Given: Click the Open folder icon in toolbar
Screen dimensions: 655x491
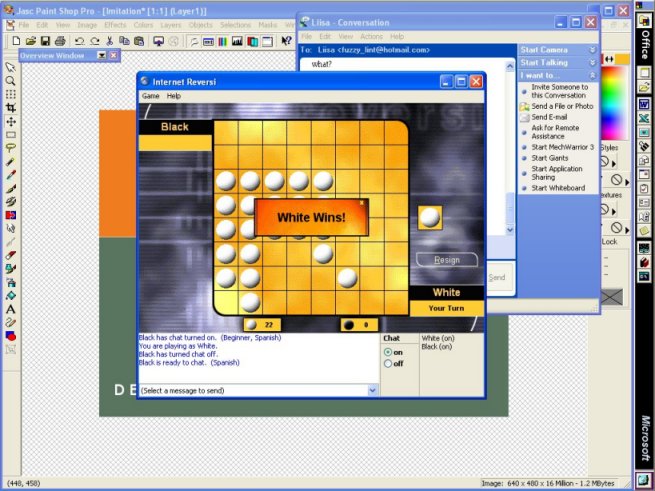Looking at the screenshot, I should click(30, 41).
